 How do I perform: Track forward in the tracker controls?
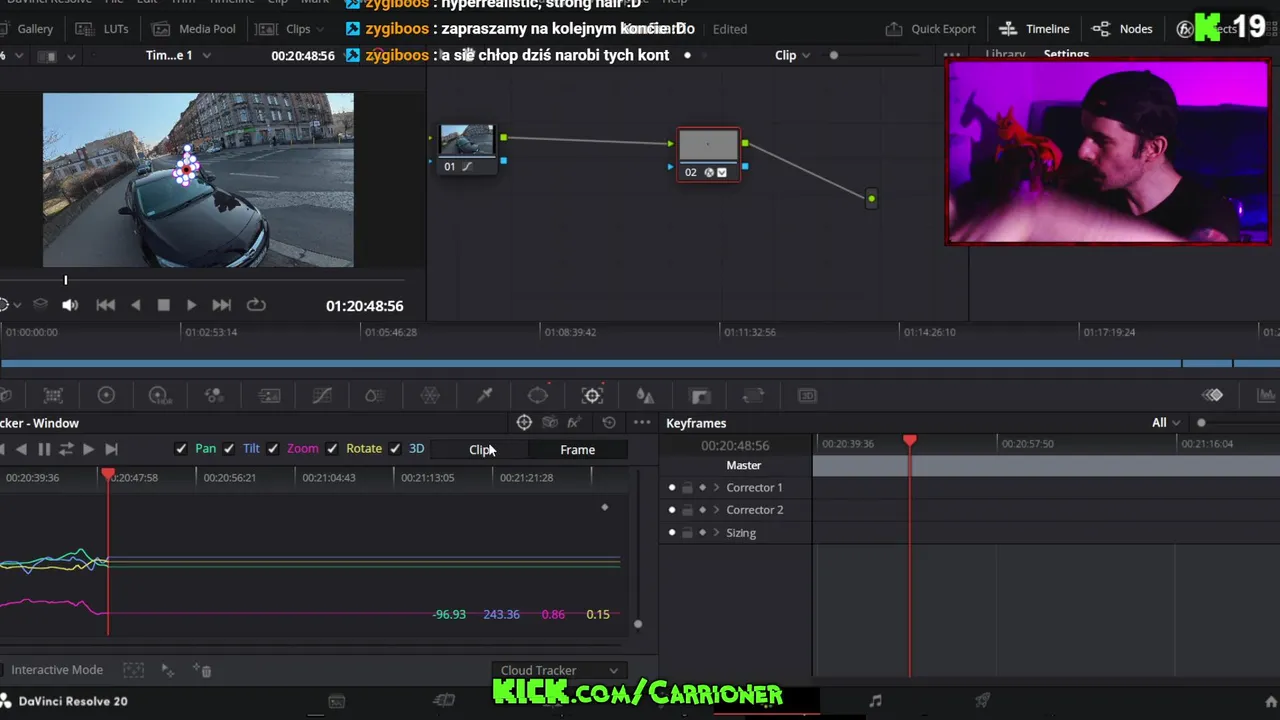(x=88, y=449)
